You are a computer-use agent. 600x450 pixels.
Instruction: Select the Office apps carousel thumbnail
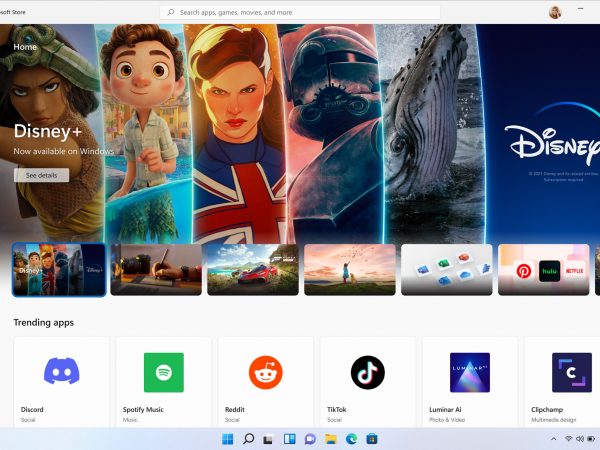[x=447, y=270]
